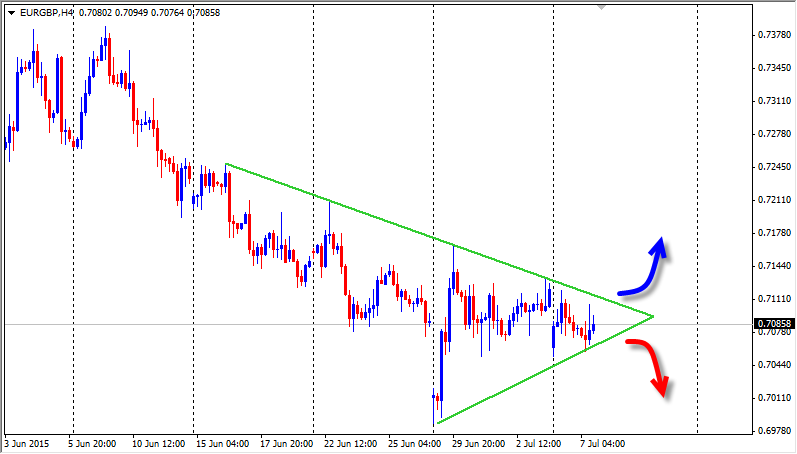Click the 0.71780 price axis label
Image resolution: width=797 pixels, height=454 pixels.
coord(775,233)
